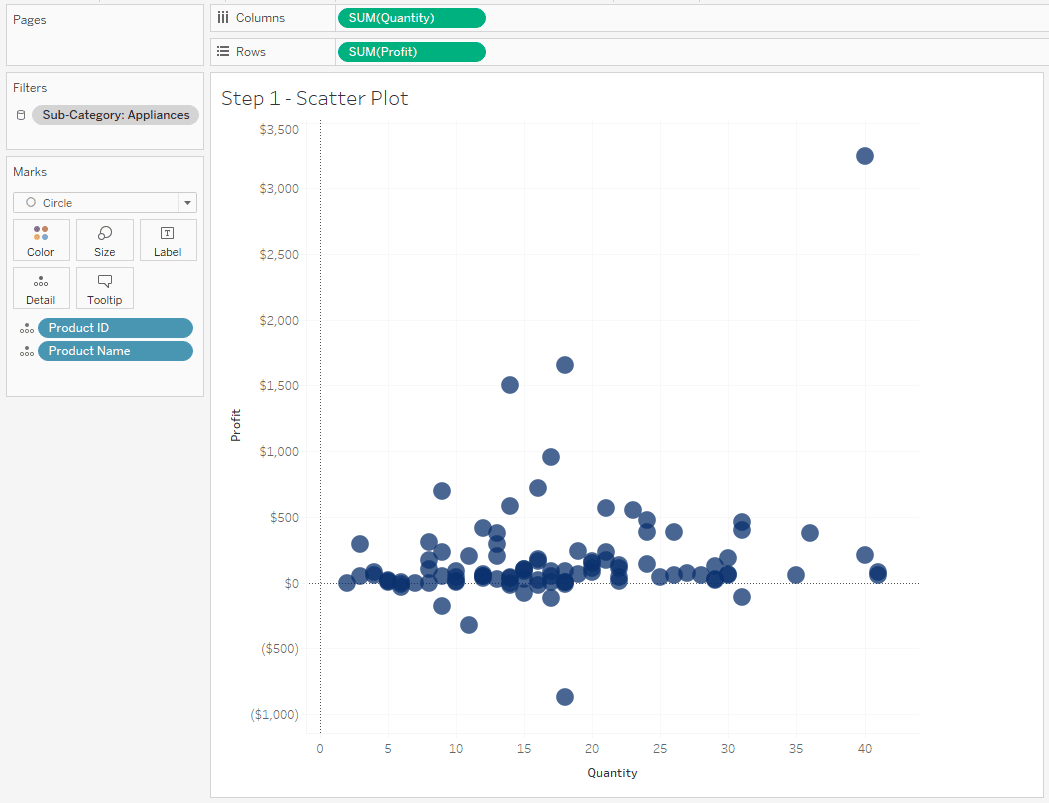This screenshot has width=1049, height=803.
Task: Click the Quantity axis label
Action: [x=612, y=772]
